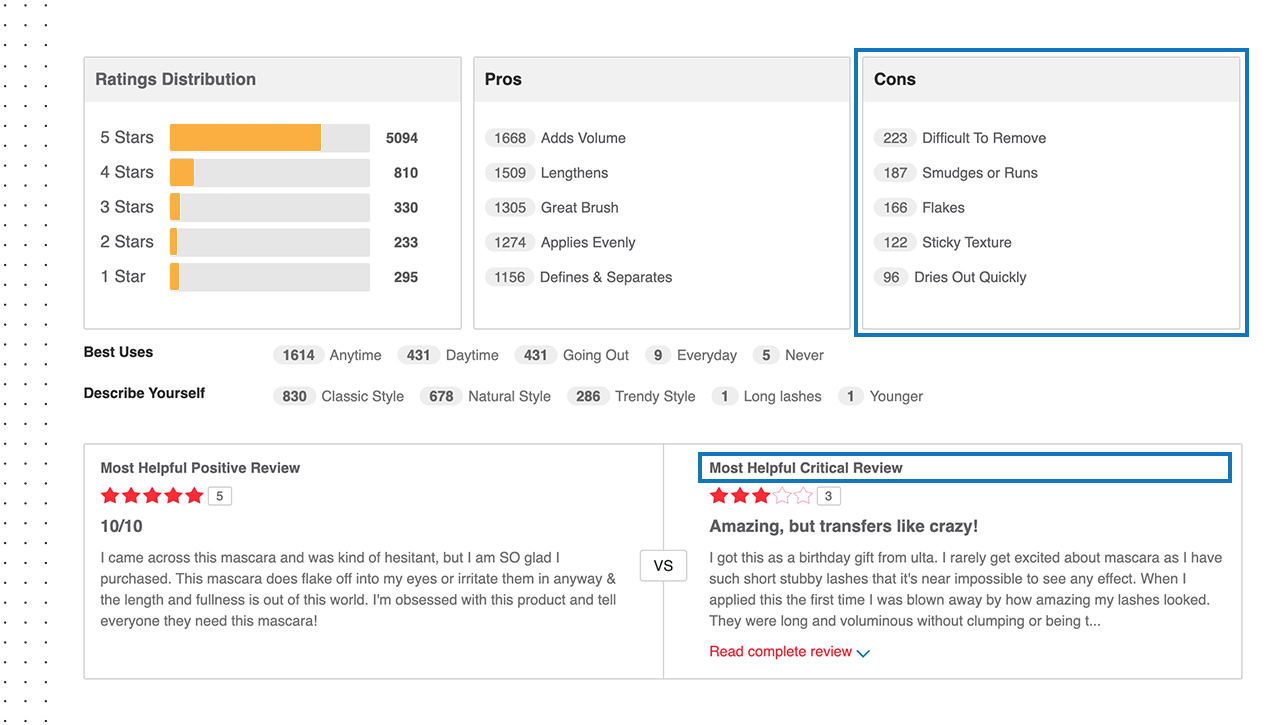The image size is (1280, 725).
Task: Filter by Smudges or Runs con
Action: 956,173
